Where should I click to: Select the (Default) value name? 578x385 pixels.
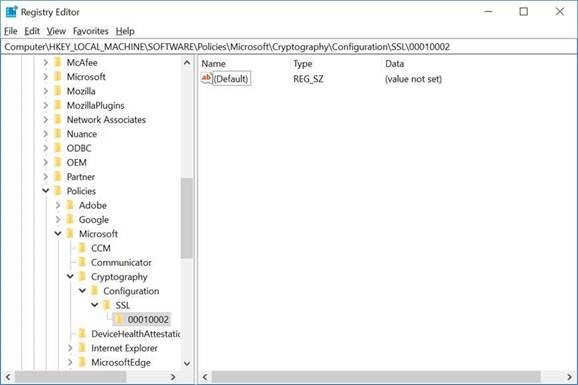coord(231,79)
